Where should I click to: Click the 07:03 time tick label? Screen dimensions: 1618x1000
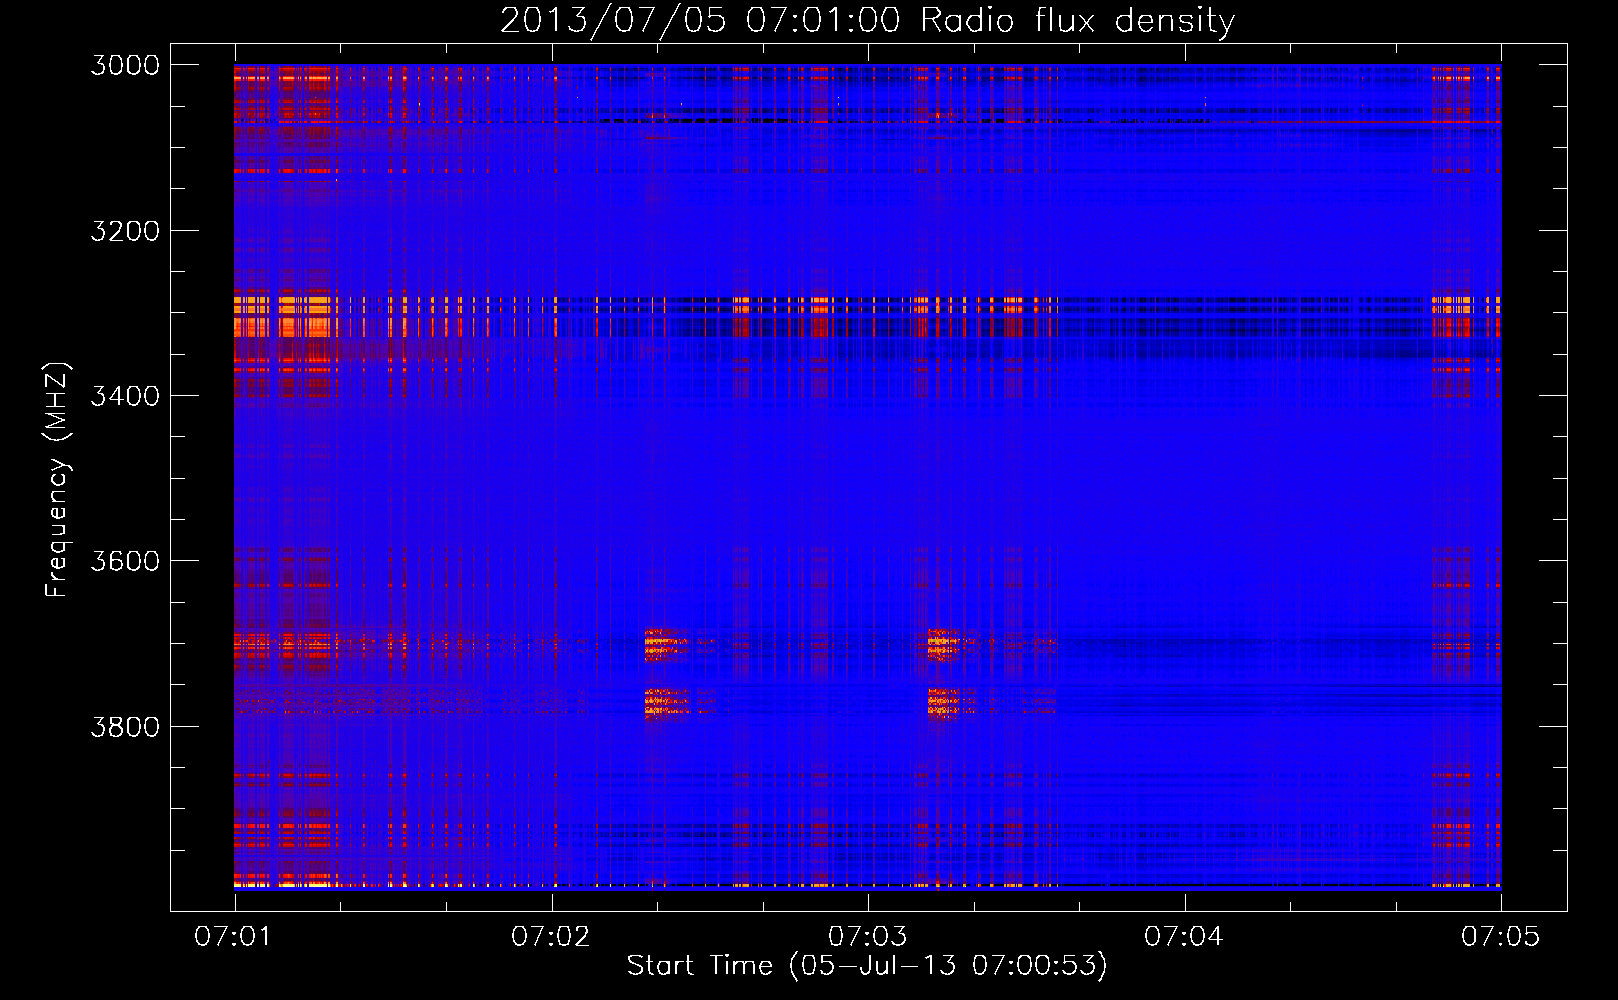click(868, 936)
